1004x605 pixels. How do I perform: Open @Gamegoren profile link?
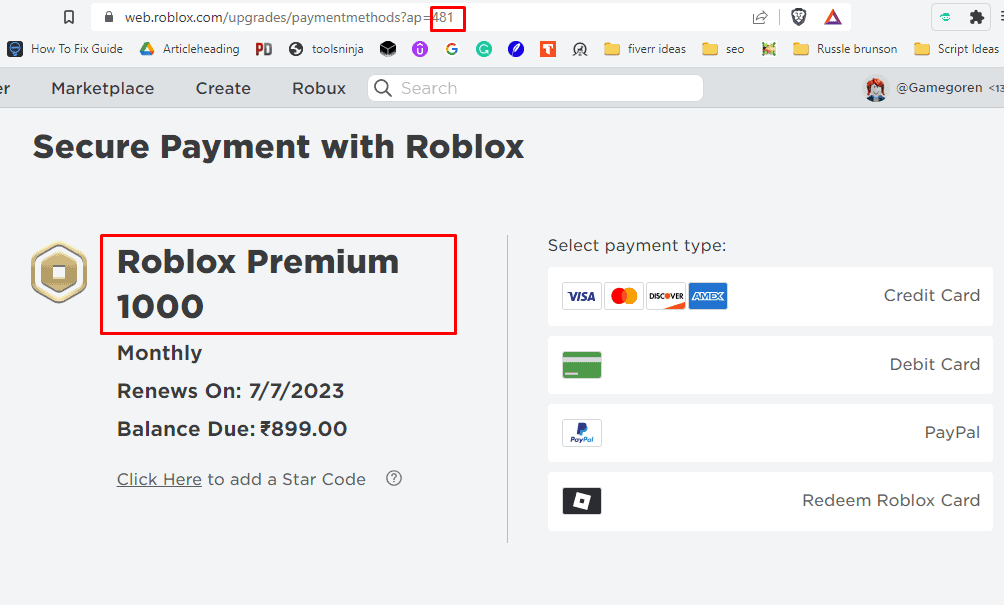tap(939, 88)
